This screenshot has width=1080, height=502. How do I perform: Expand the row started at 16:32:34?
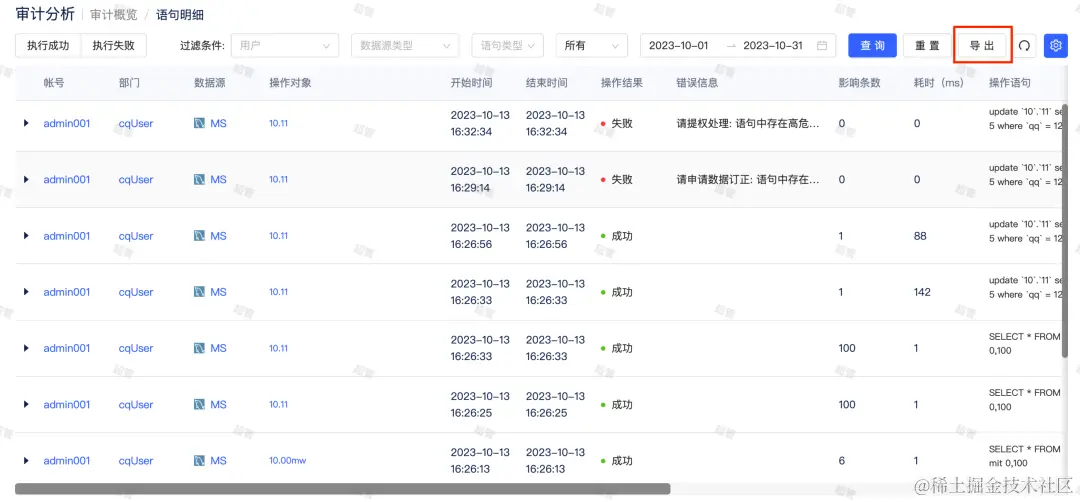coord(26,123)
